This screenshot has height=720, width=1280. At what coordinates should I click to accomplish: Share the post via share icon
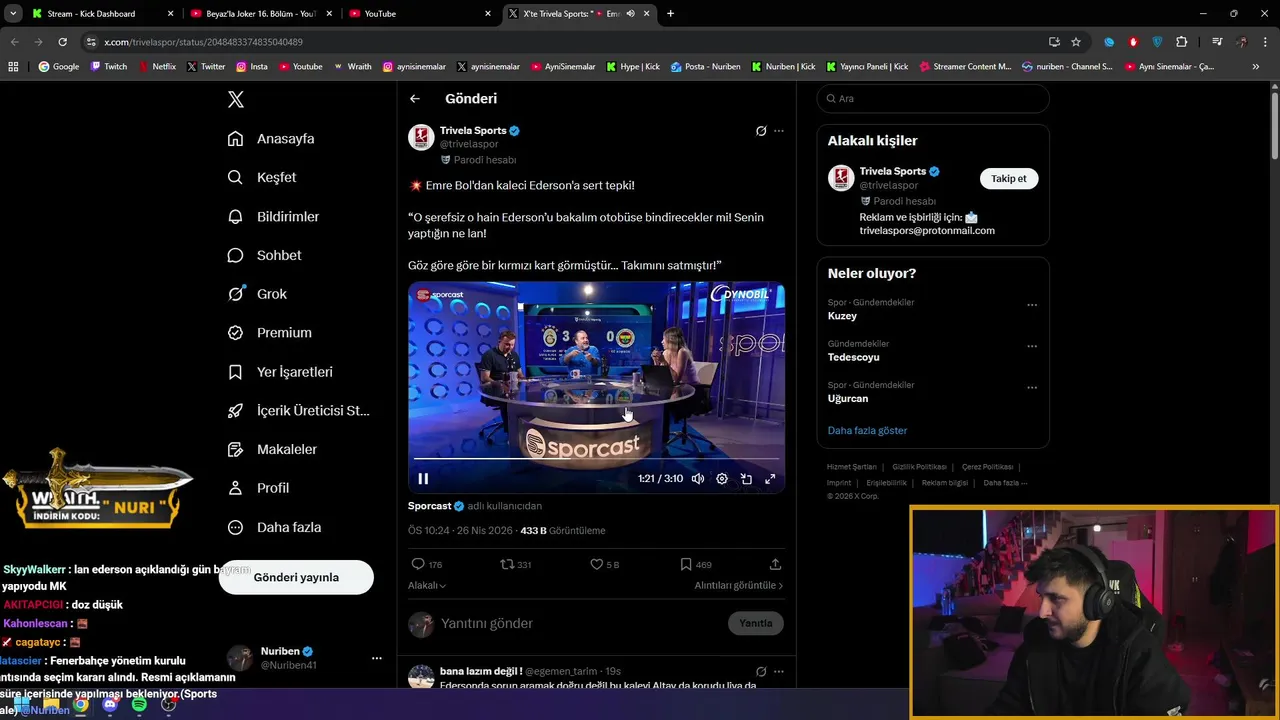775,564
